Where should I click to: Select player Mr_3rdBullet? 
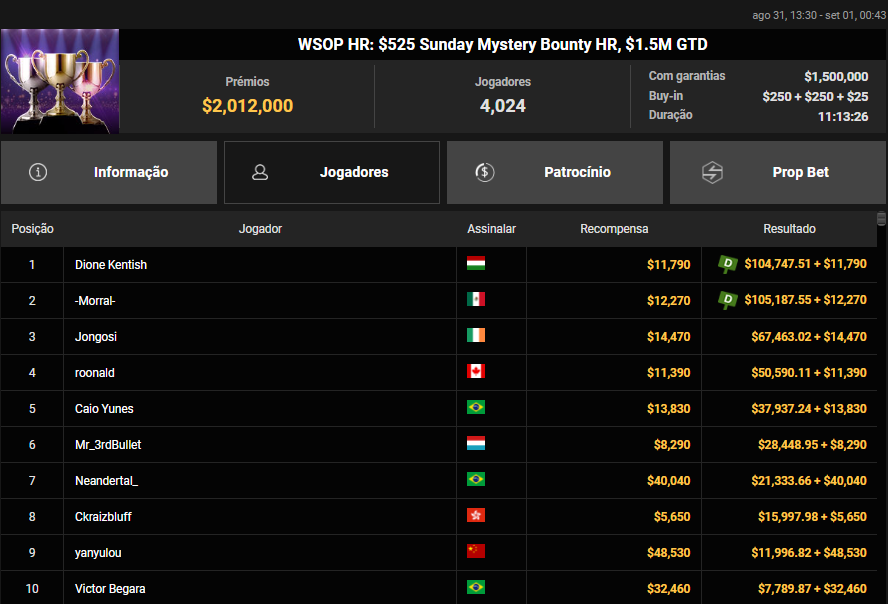[108, 445]
